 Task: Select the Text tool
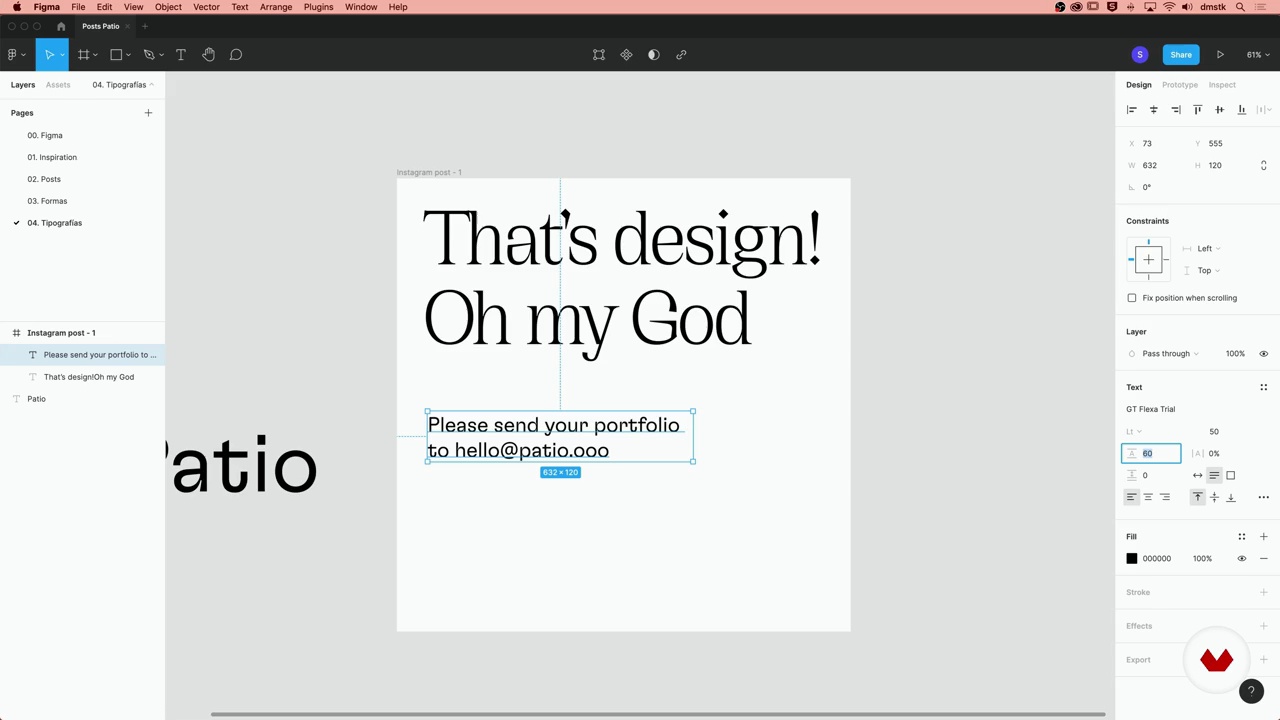181,55
